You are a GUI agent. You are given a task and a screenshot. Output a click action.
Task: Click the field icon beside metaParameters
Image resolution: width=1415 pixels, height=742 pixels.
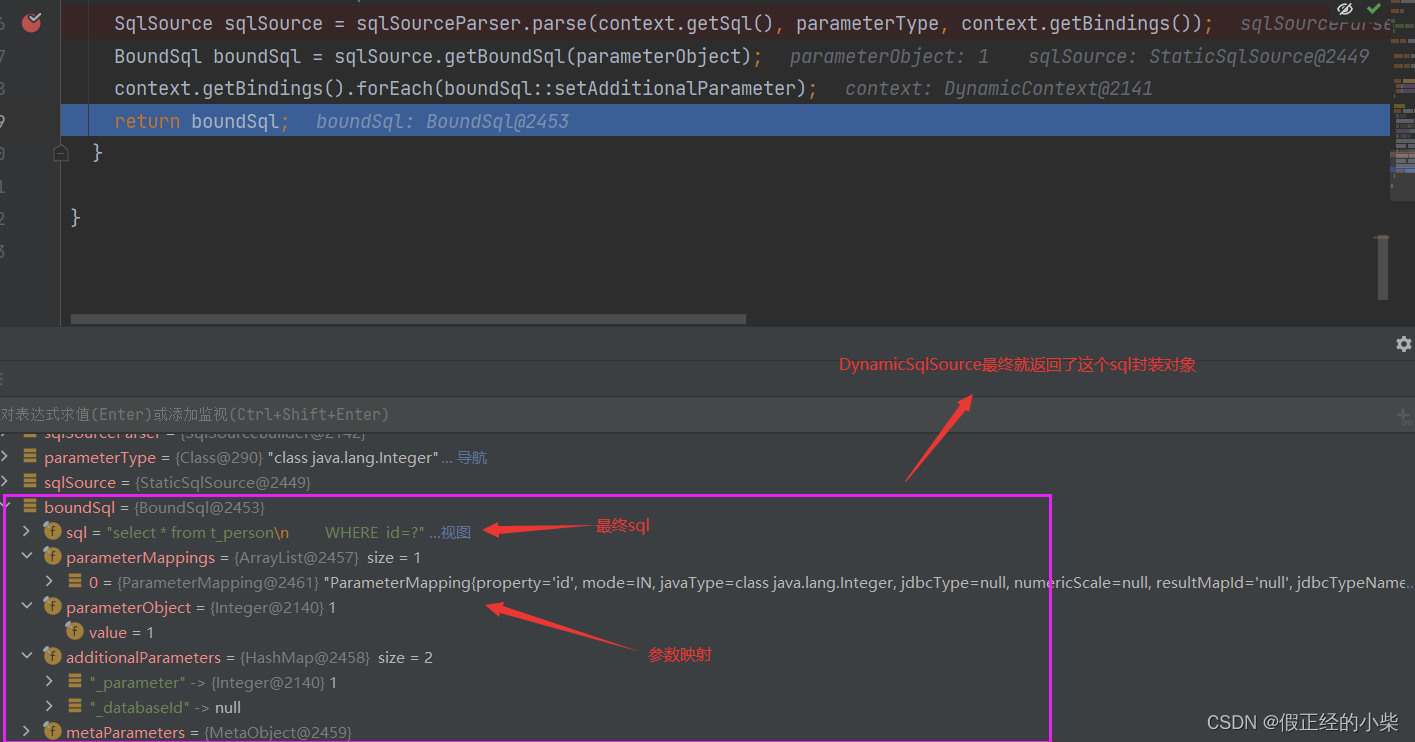click(52, 731)
